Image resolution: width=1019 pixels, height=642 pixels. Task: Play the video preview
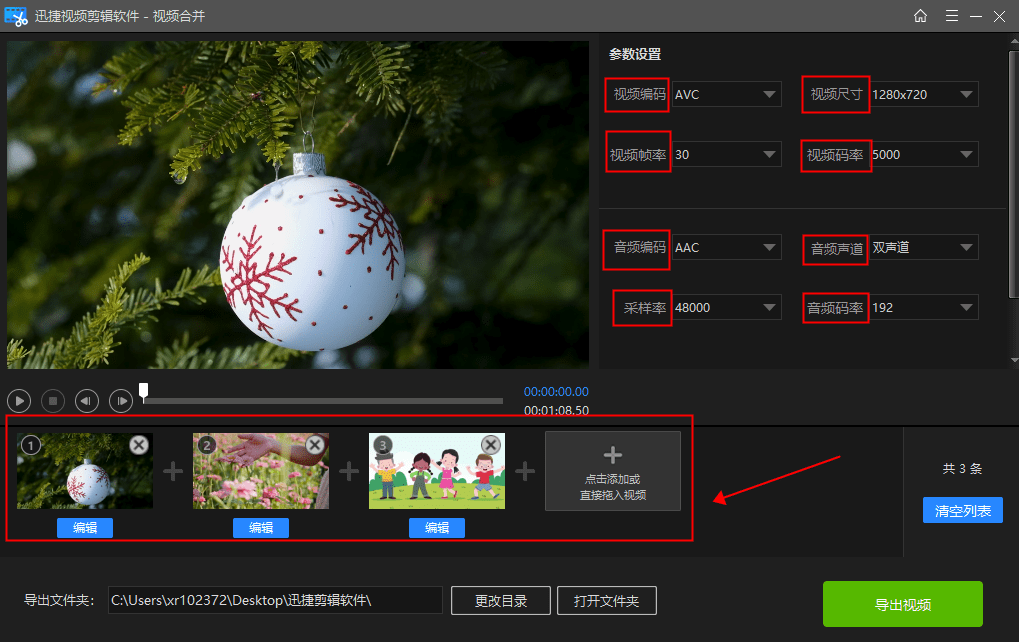19,401
